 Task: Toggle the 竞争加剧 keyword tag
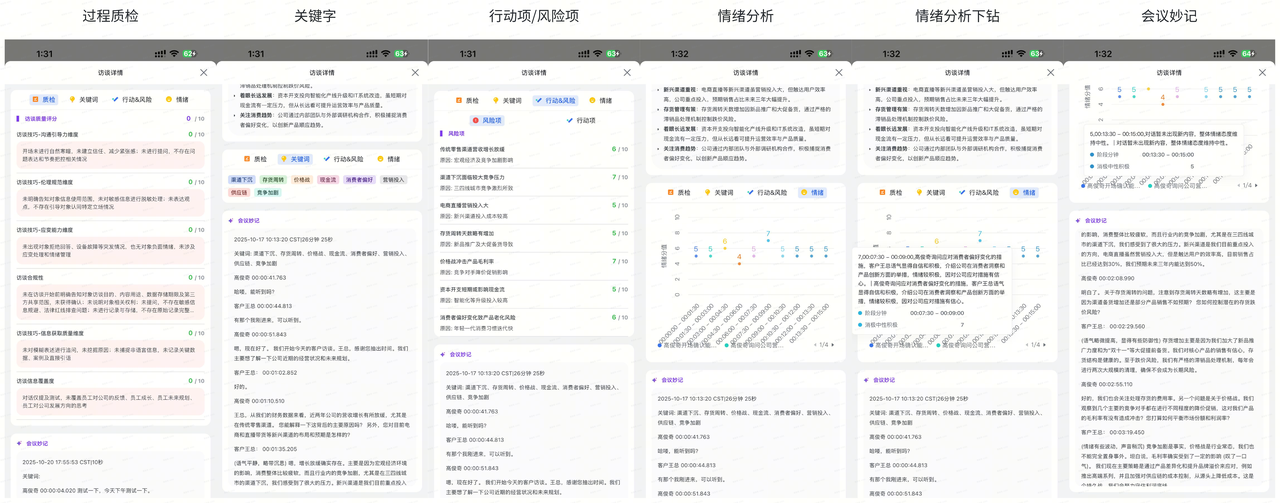(x=268, y=193)
